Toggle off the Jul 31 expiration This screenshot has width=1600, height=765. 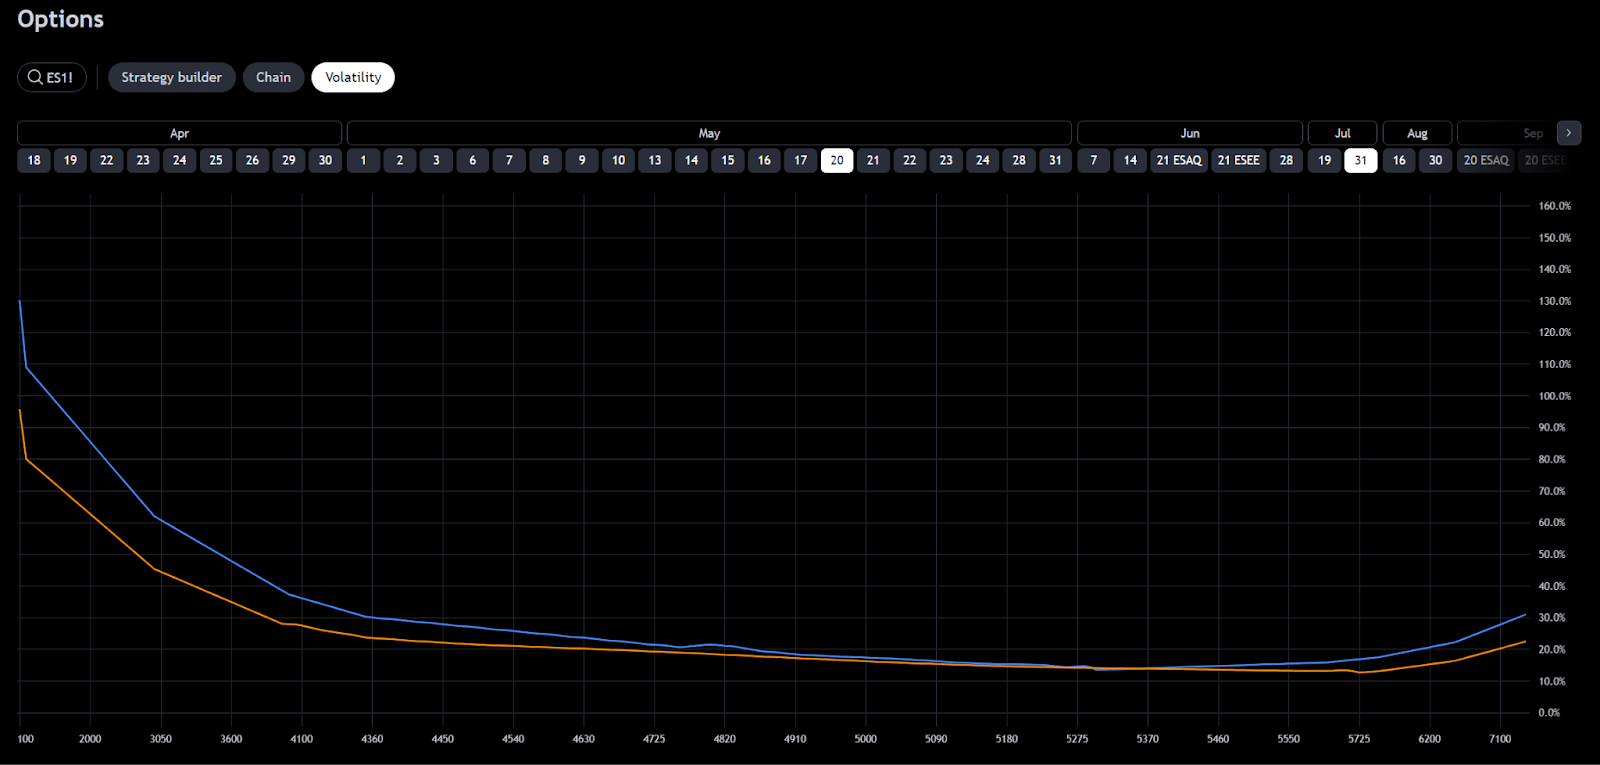[1360, 160]
